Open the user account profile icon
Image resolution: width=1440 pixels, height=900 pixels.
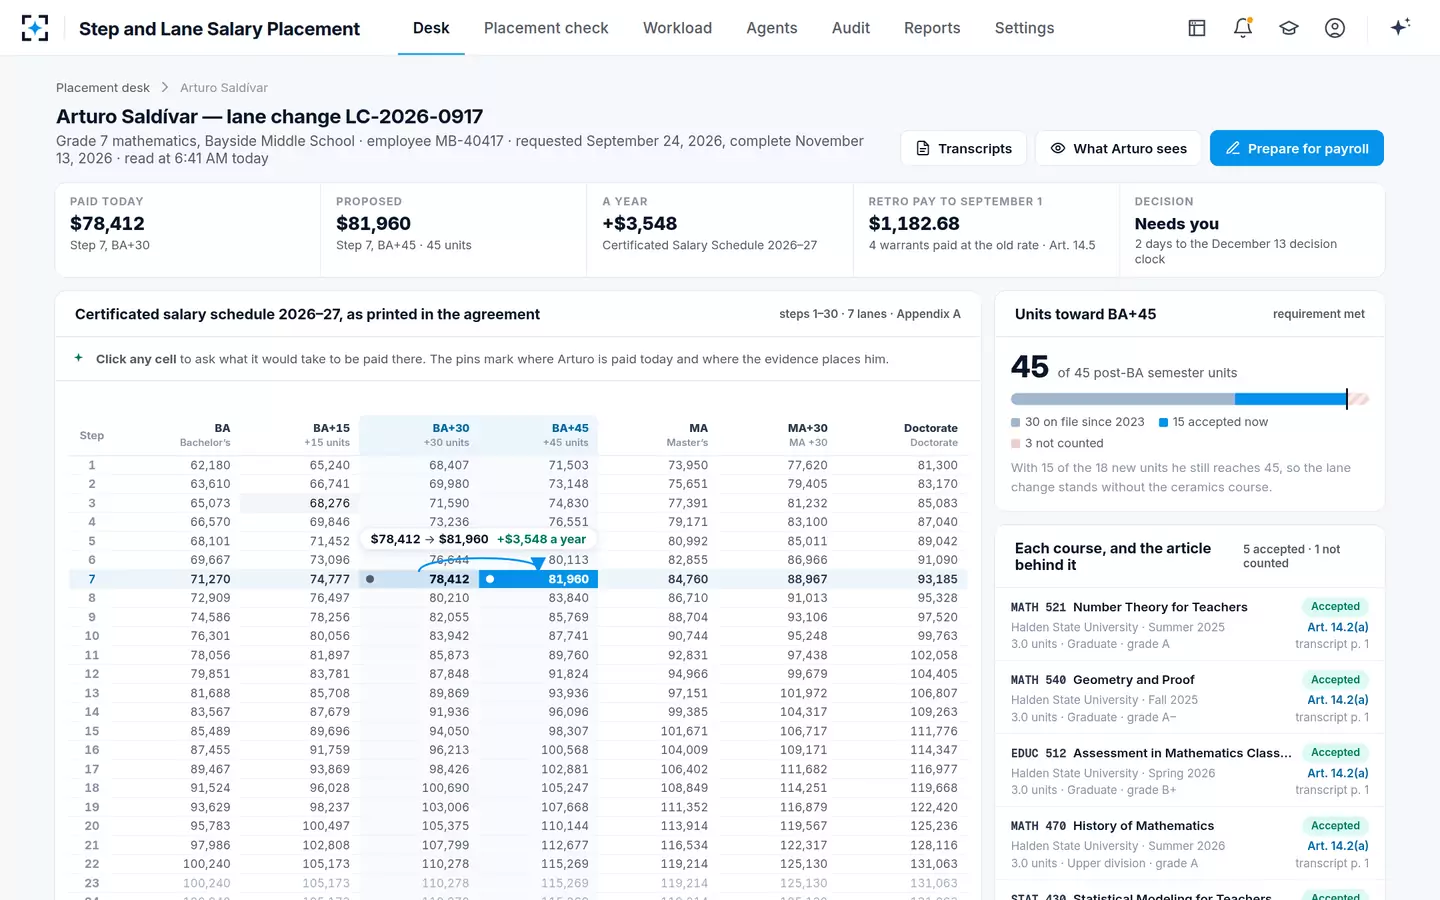click(x=1335, y=28)
